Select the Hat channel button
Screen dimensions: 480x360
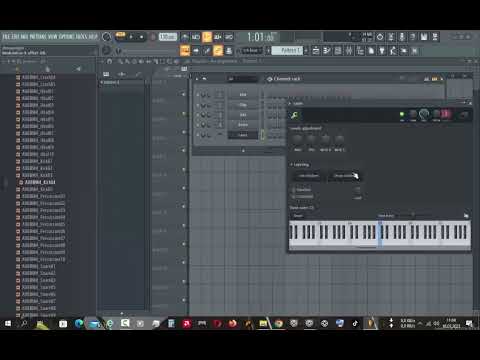coord(243,115)
